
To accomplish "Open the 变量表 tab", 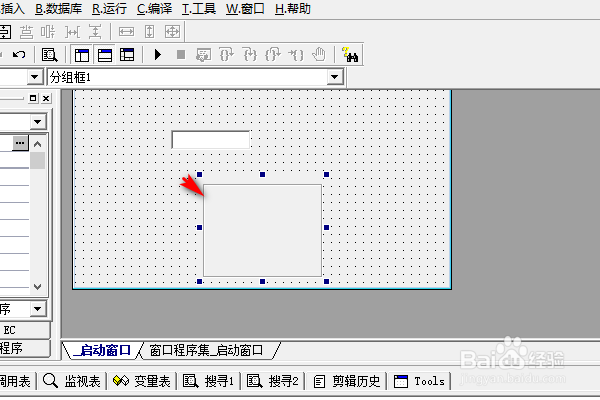I will tap(142, 381).
